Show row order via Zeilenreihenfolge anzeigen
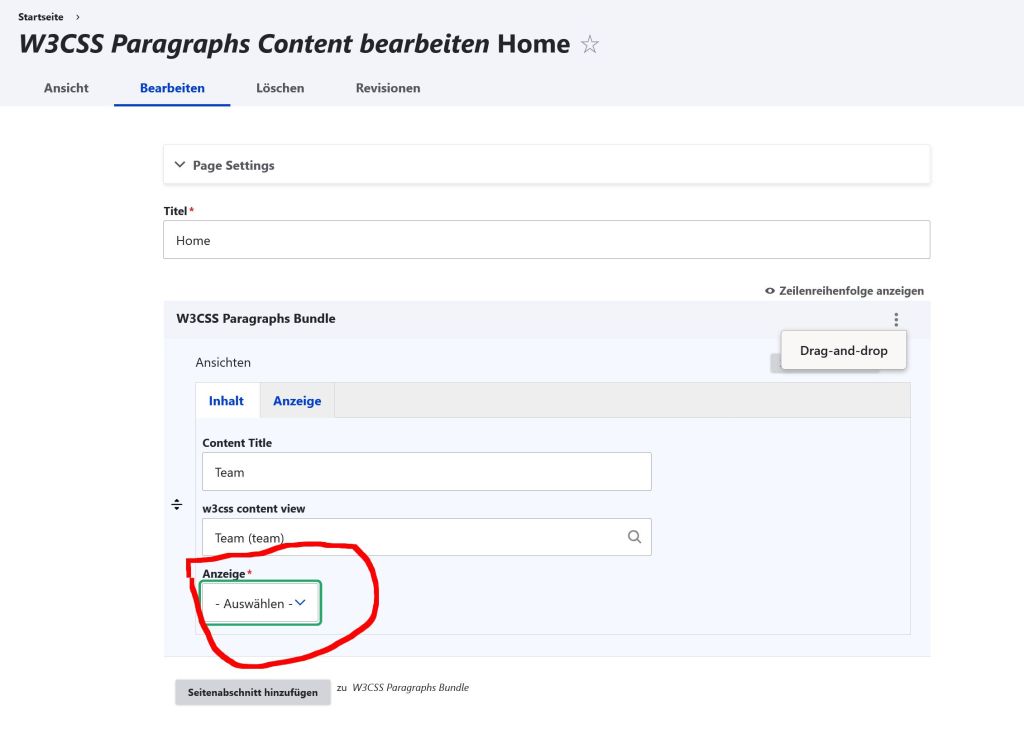1024x734 pixels. [844, 291]
